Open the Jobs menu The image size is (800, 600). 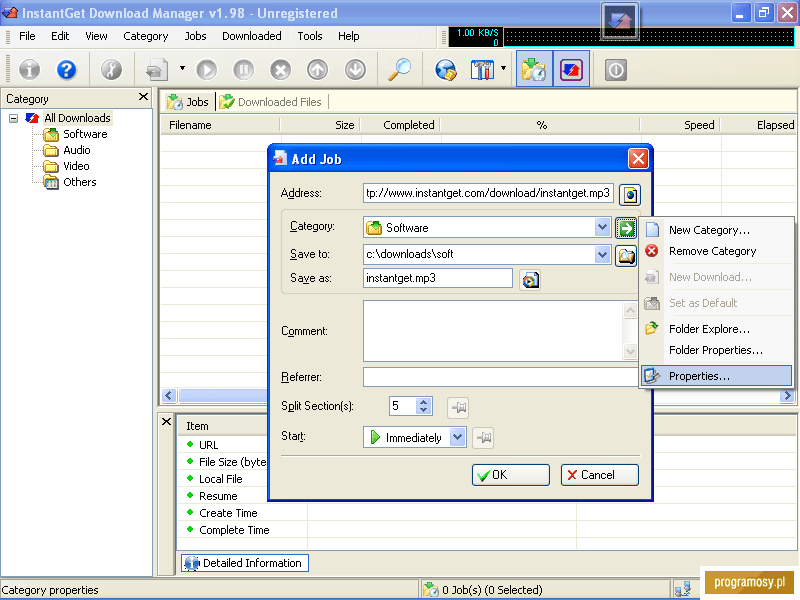[x=195, y=36]
